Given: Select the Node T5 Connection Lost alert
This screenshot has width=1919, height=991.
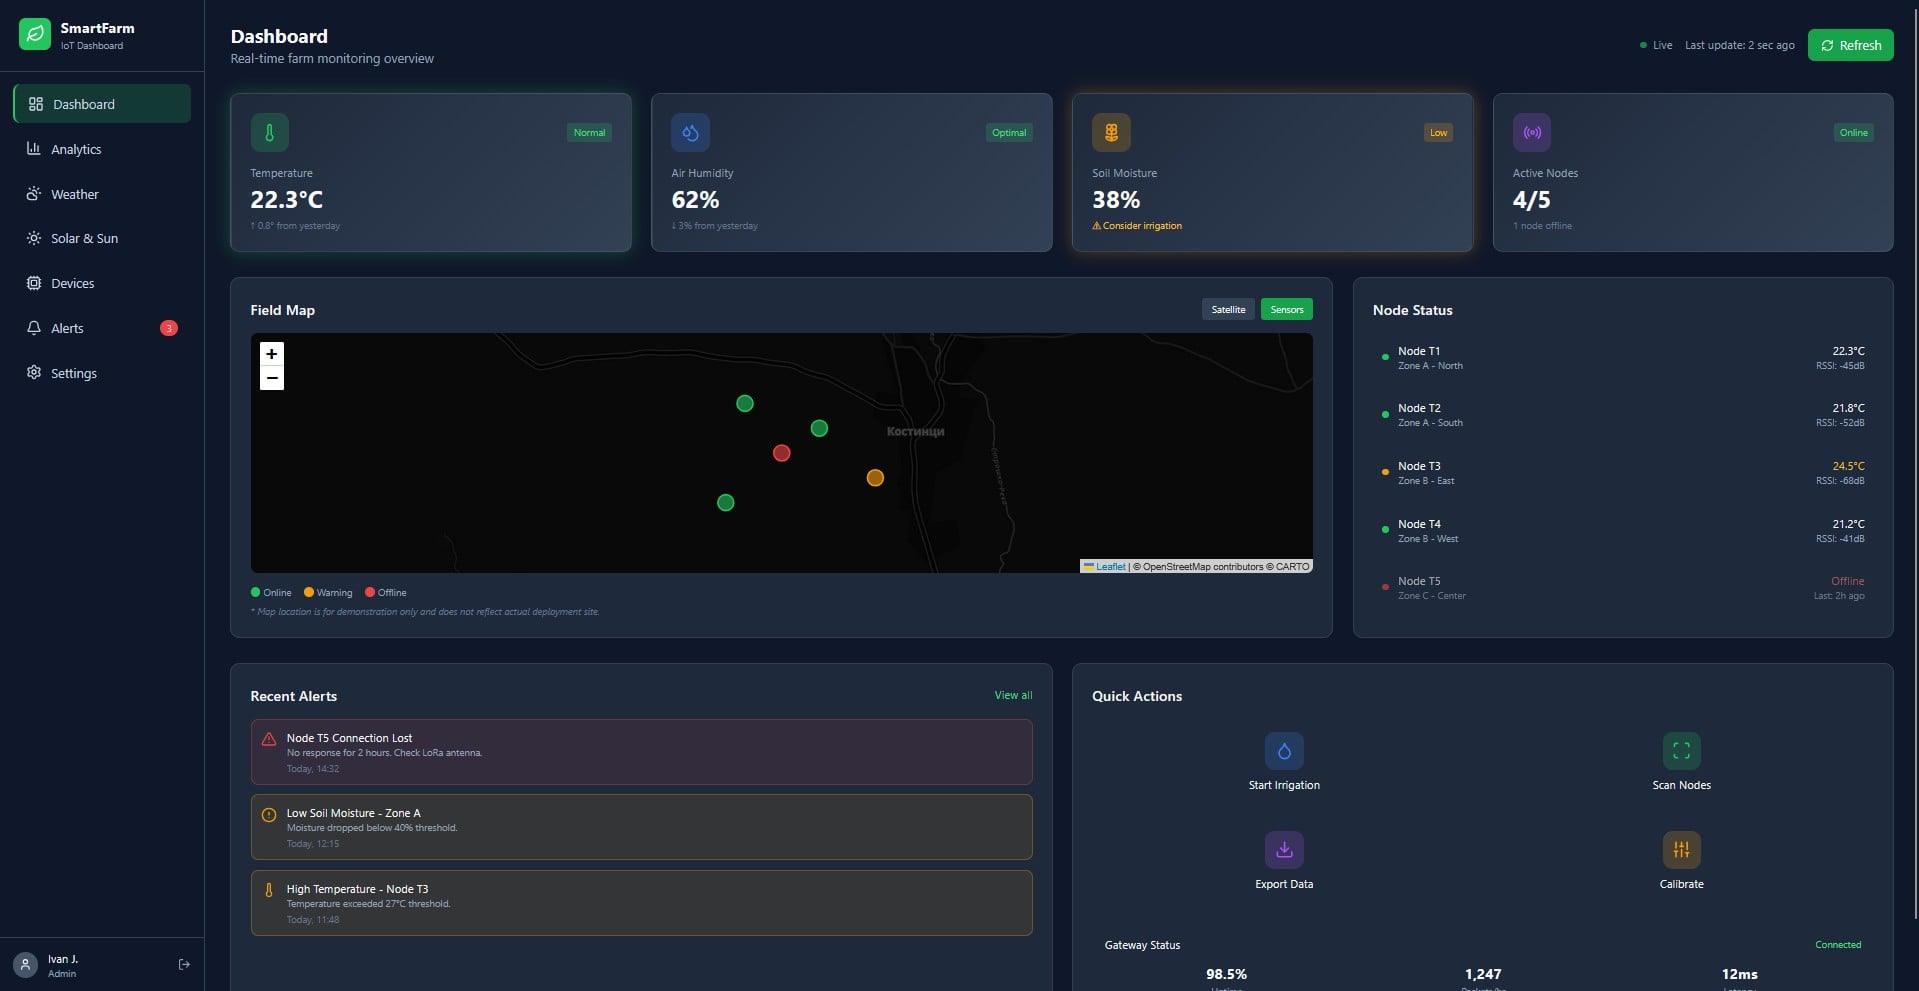Looking at the screenshot, I should [x=641, y=752].
